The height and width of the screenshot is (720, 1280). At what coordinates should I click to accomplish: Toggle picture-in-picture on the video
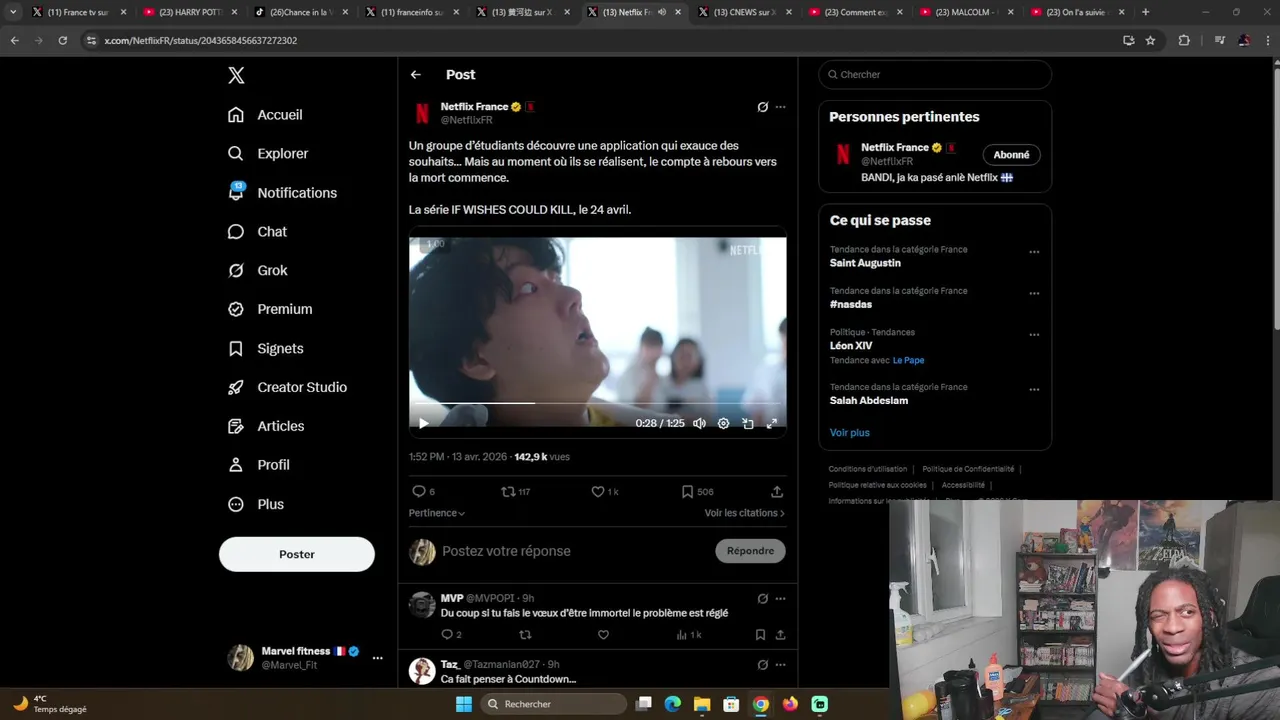748,424
